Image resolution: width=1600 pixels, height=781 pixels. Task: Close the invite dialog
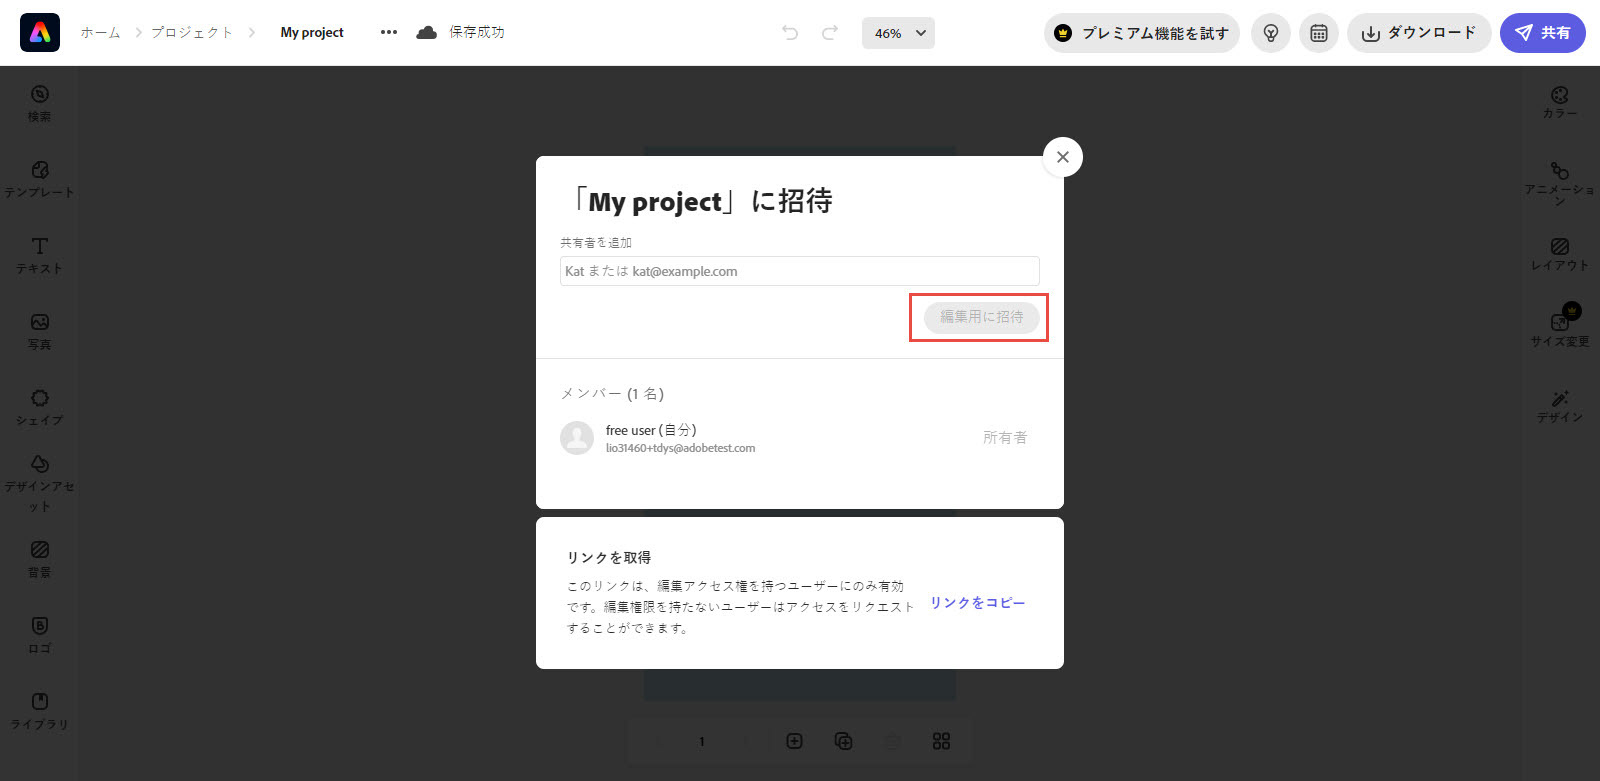[1062, 157]
